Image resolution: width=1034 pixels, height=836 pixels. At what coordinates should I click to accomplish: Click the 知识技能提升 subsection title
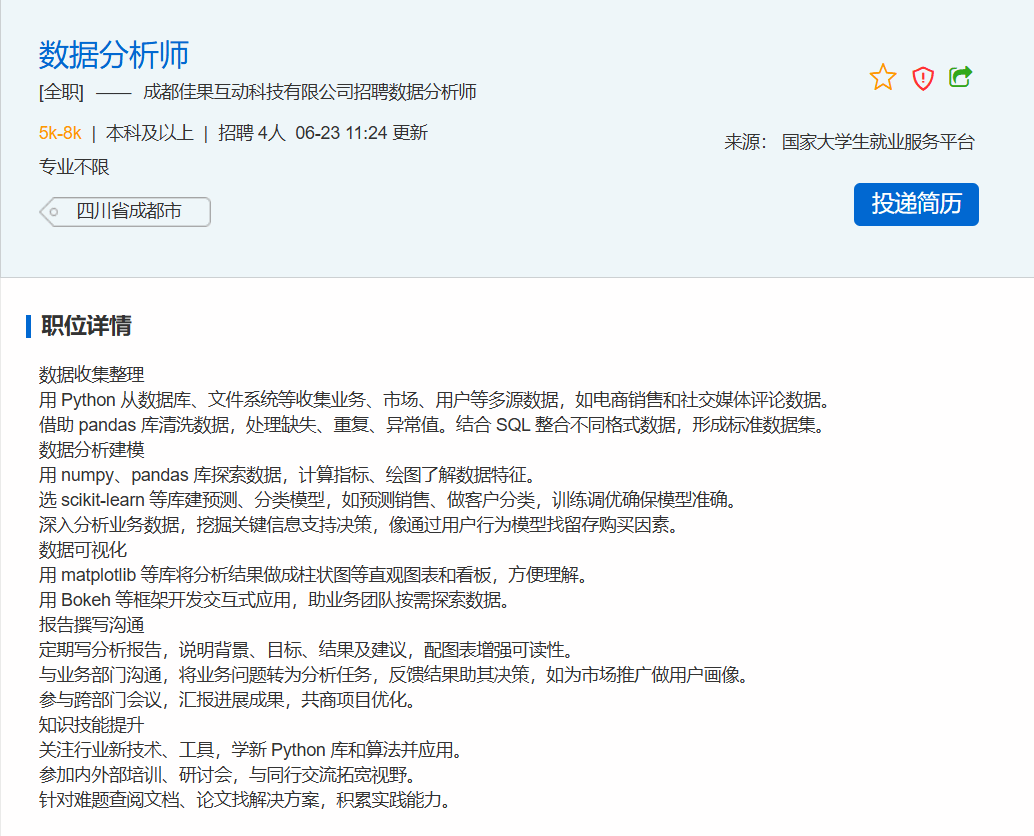[92, 725]
